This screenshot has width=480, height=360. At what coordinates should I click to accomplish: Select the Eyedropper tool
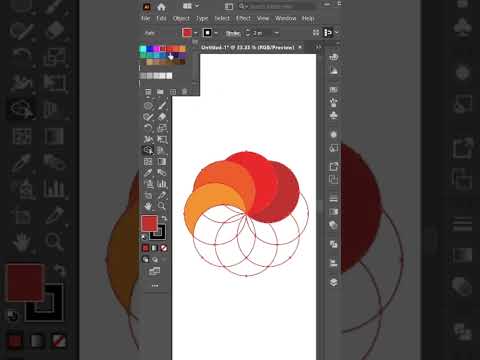tap(148, 173)
